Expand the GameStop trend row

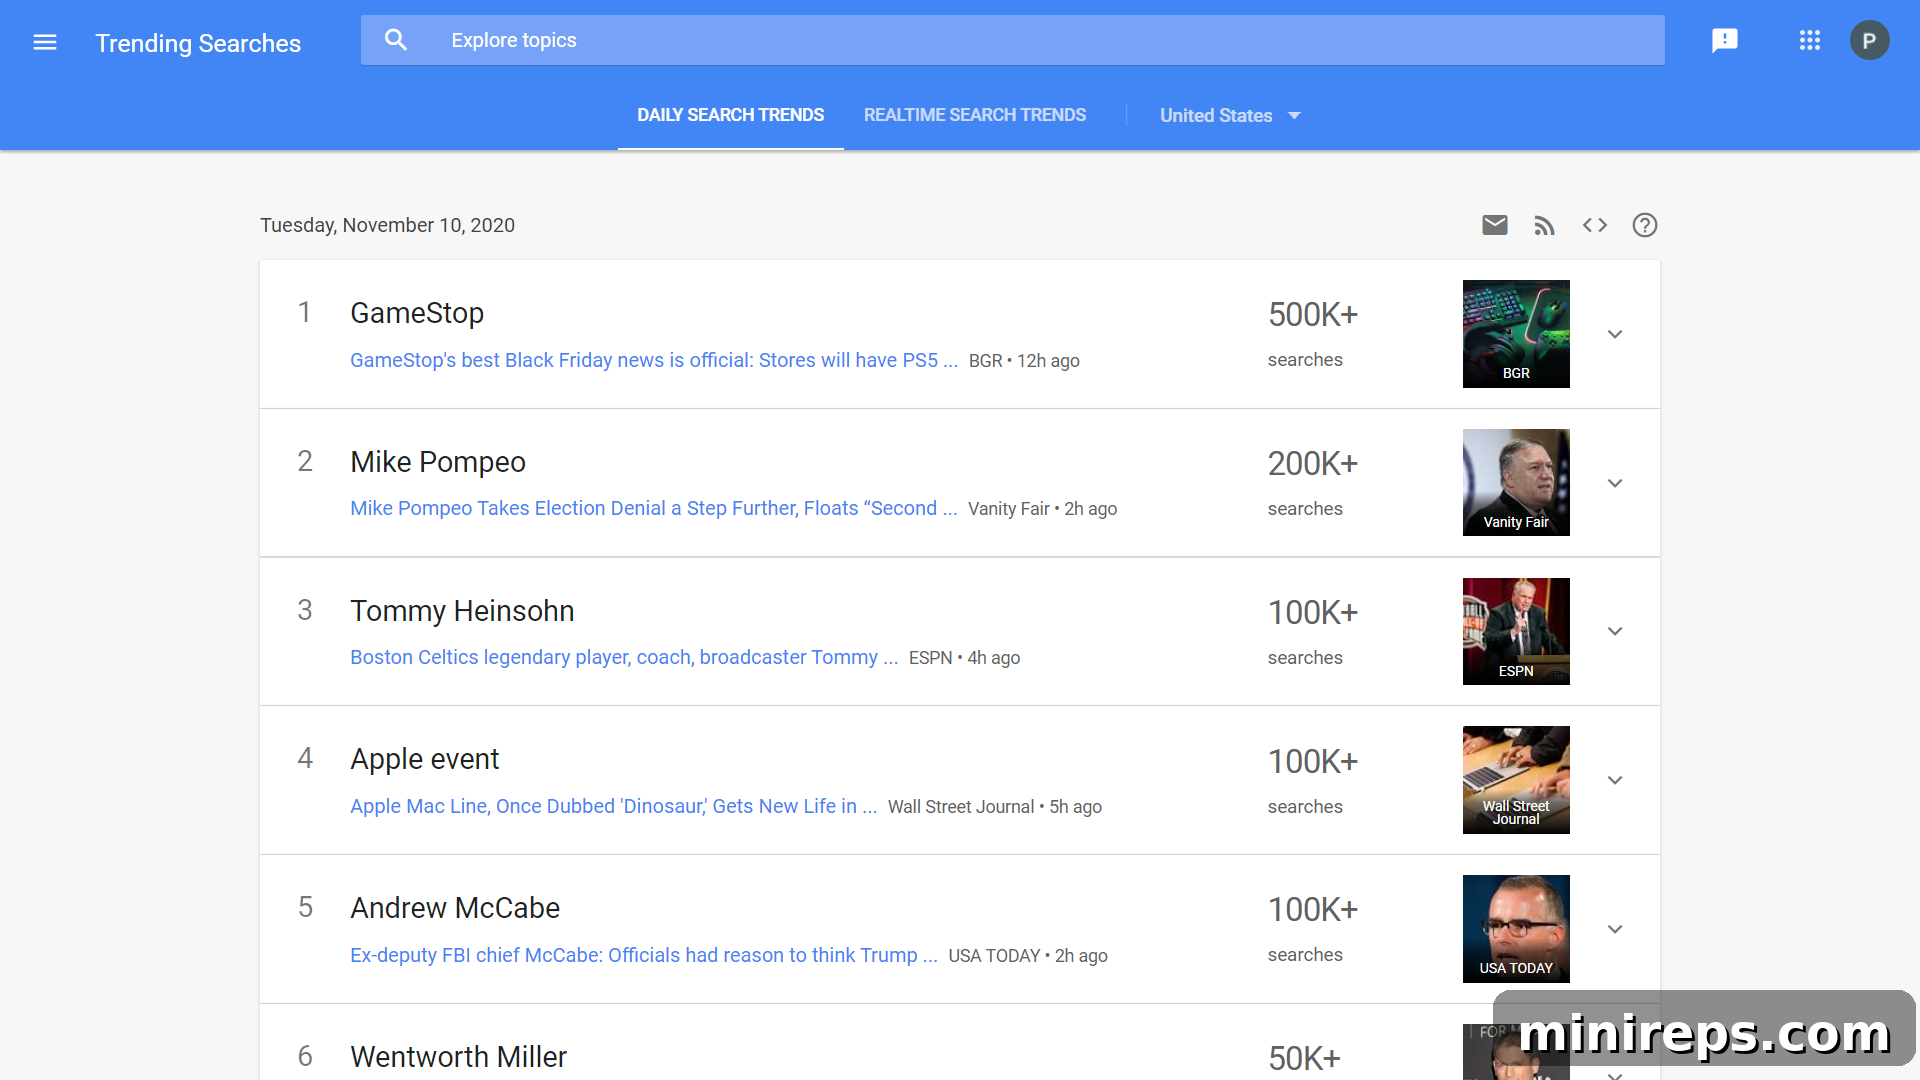click(x=1615, y=334)
